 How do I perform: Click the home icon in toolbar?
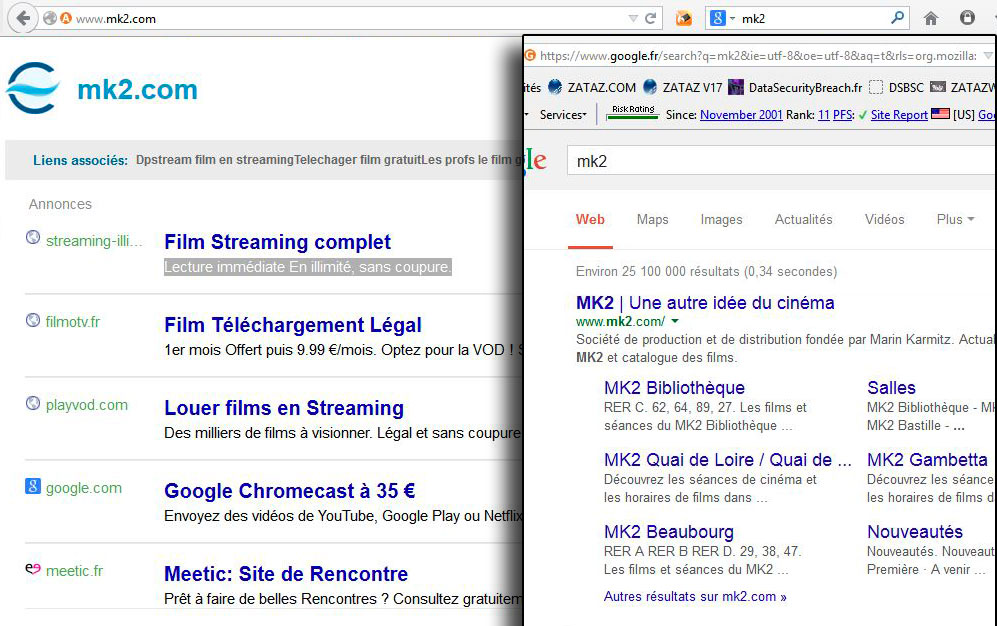click(931, 18)
